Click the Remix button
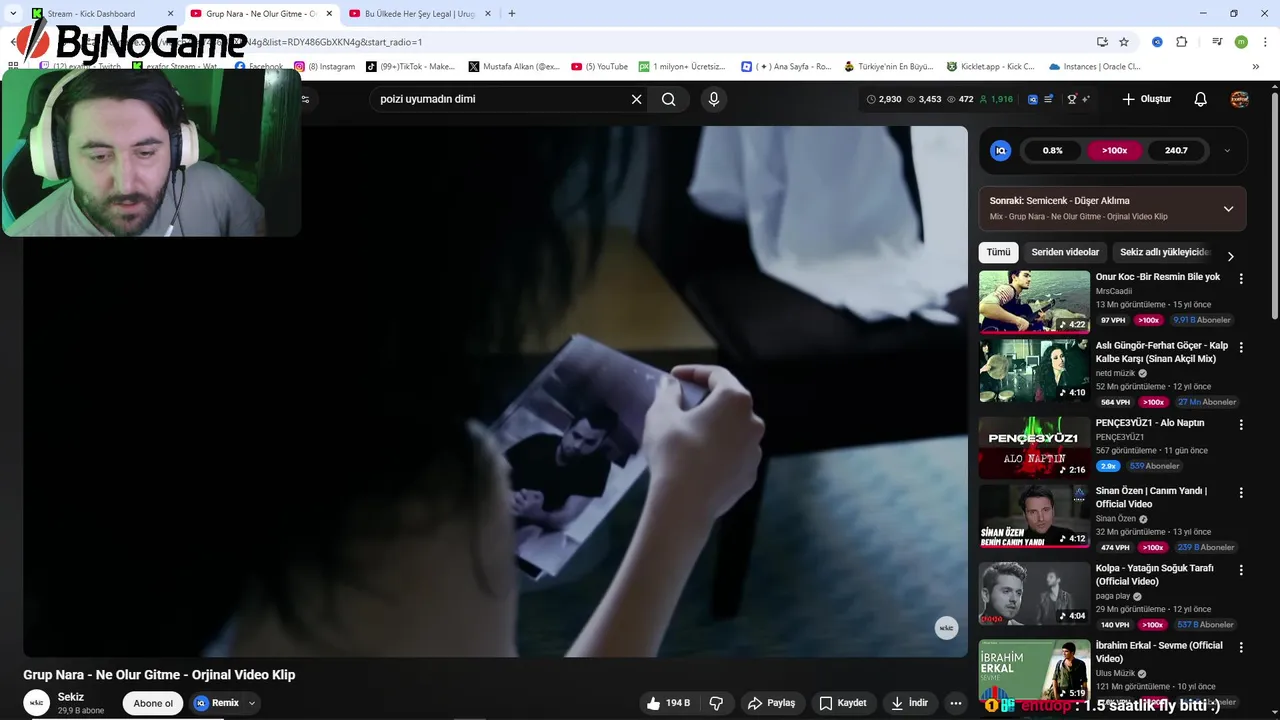 click(217, 703)
